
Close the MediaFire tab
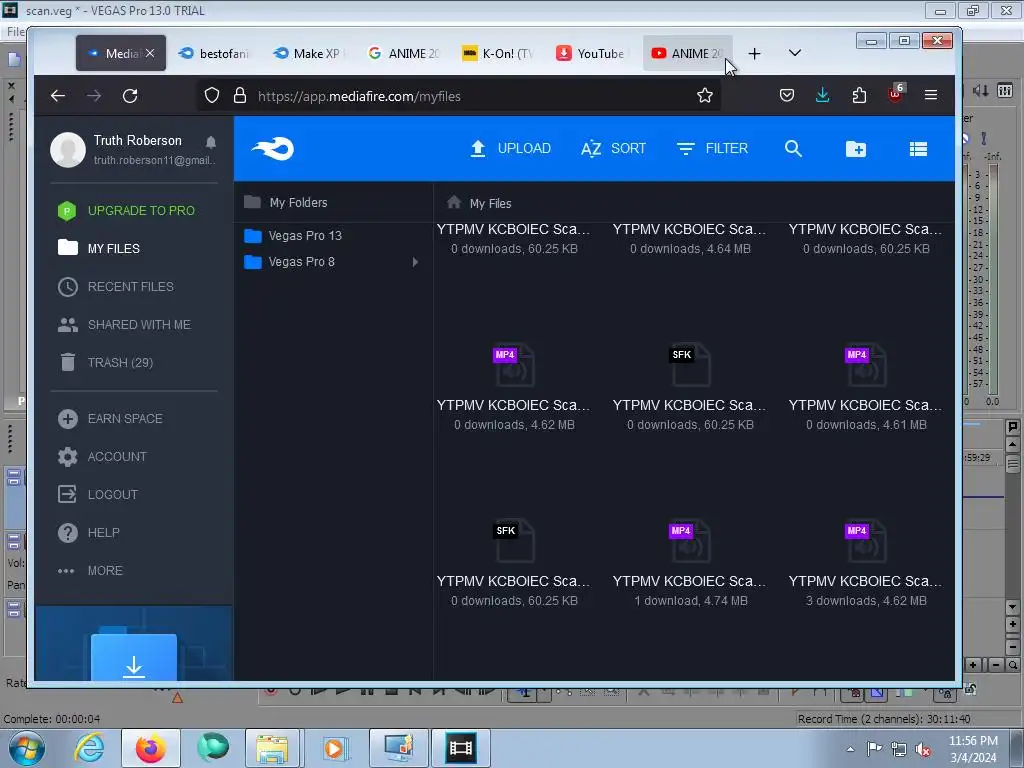(x=150, y=54)
